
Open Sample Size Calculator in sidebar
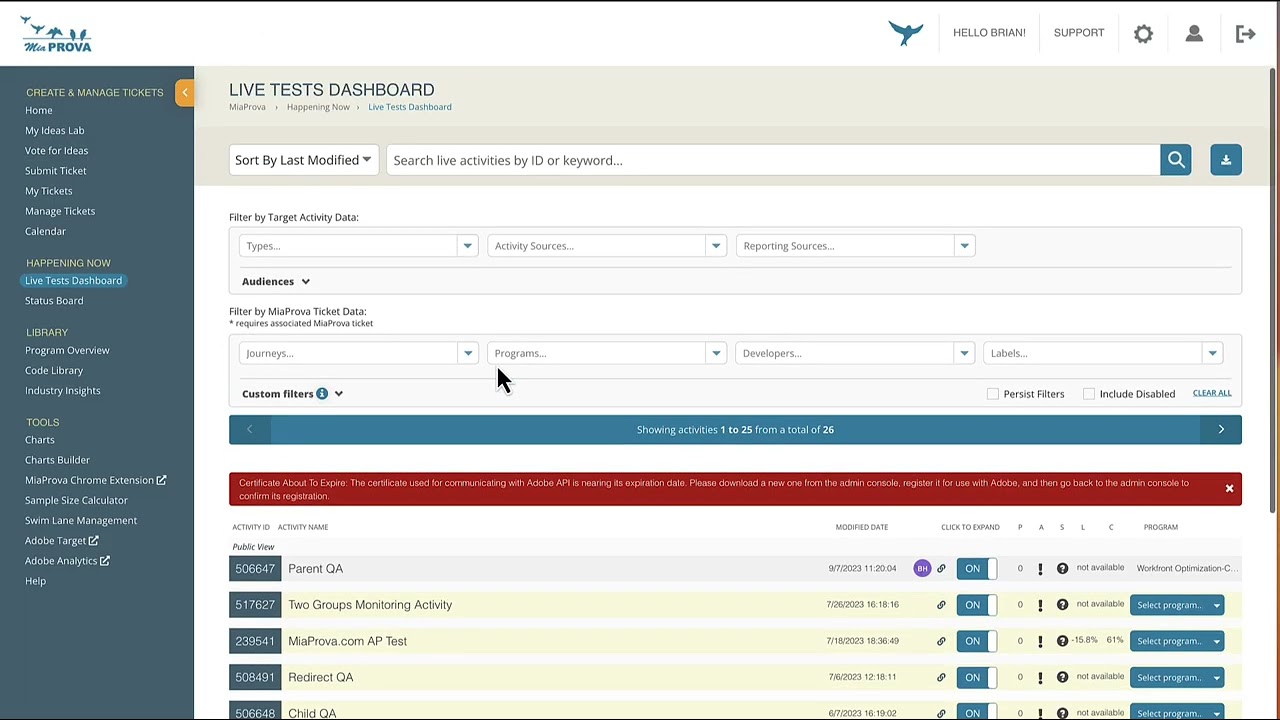76,500
